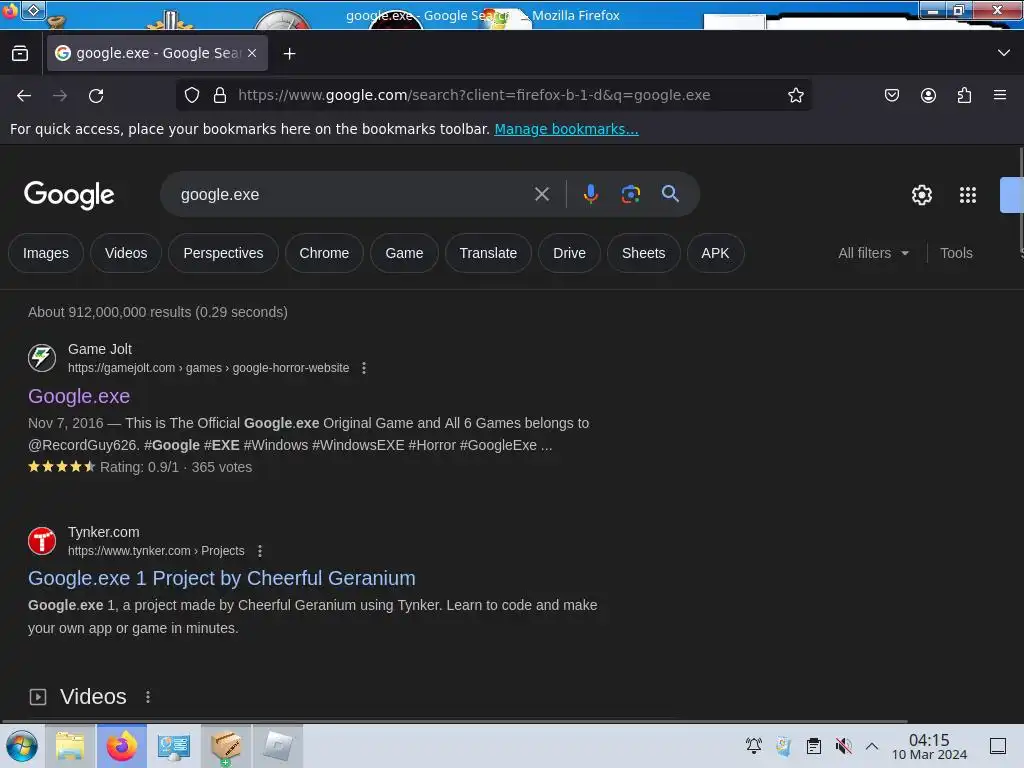
Task: Open Game Jolt result more options
Action: [x=364, y=368]
